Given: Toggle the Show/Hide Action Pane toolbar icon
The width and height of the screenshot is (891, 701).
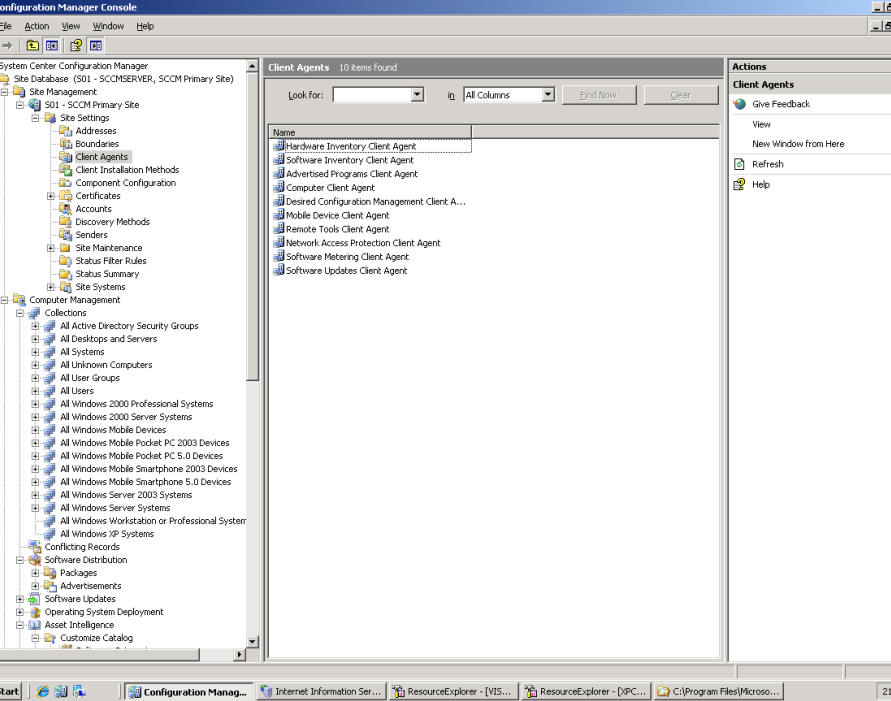Looking at the screenshot, I should [95, 45].
